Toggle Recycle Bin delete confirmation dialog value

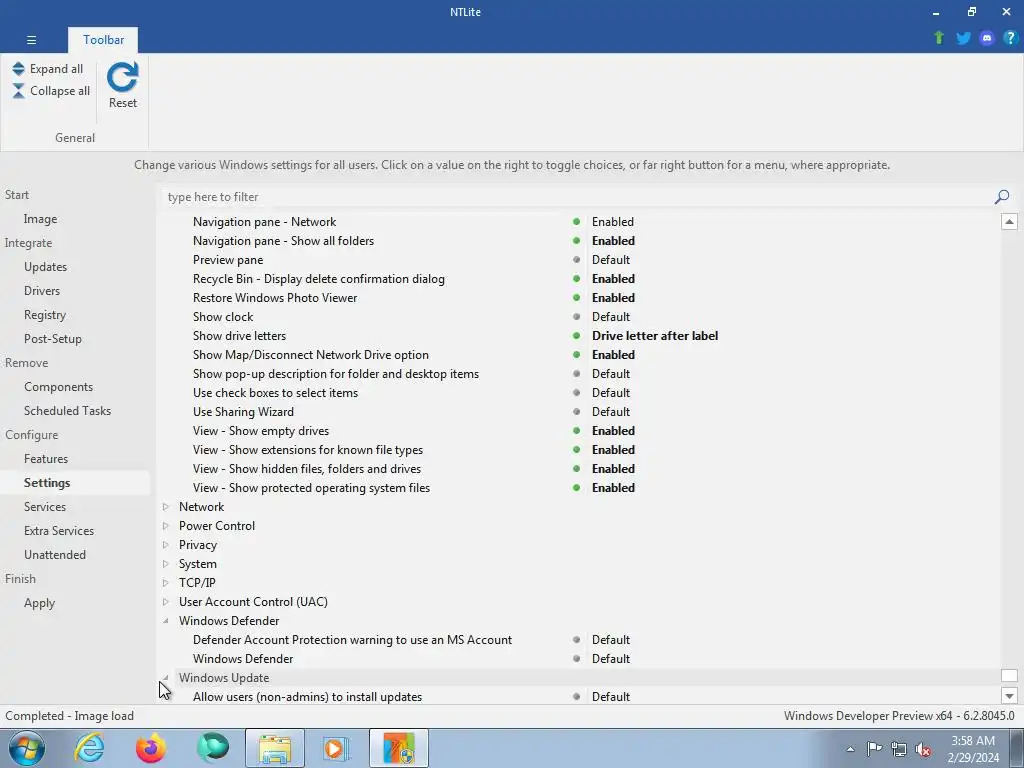click(613, 279)
